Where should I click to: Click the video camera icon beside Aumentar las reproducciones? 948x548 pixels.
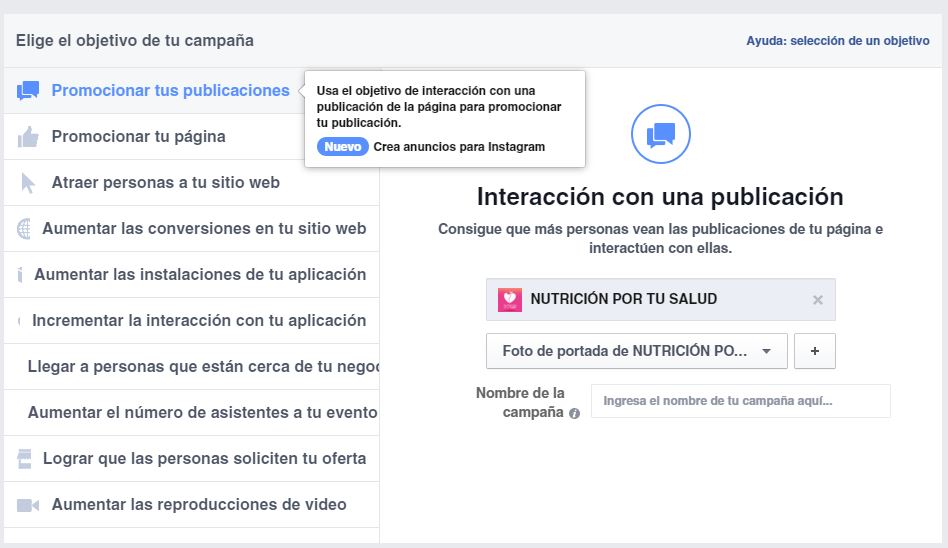[28, 505]
